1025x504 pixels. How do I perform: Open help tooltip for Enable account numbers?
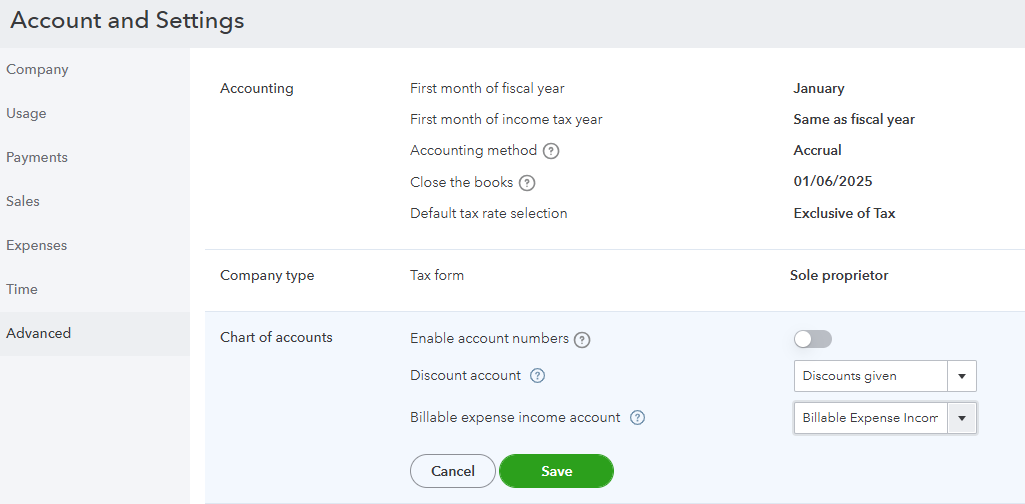click(x=582, y=340)
